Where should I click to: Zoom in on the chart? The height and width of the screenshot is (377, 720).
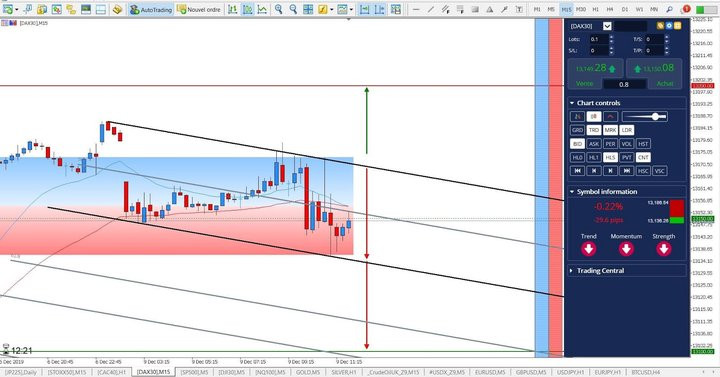(278, 9)
